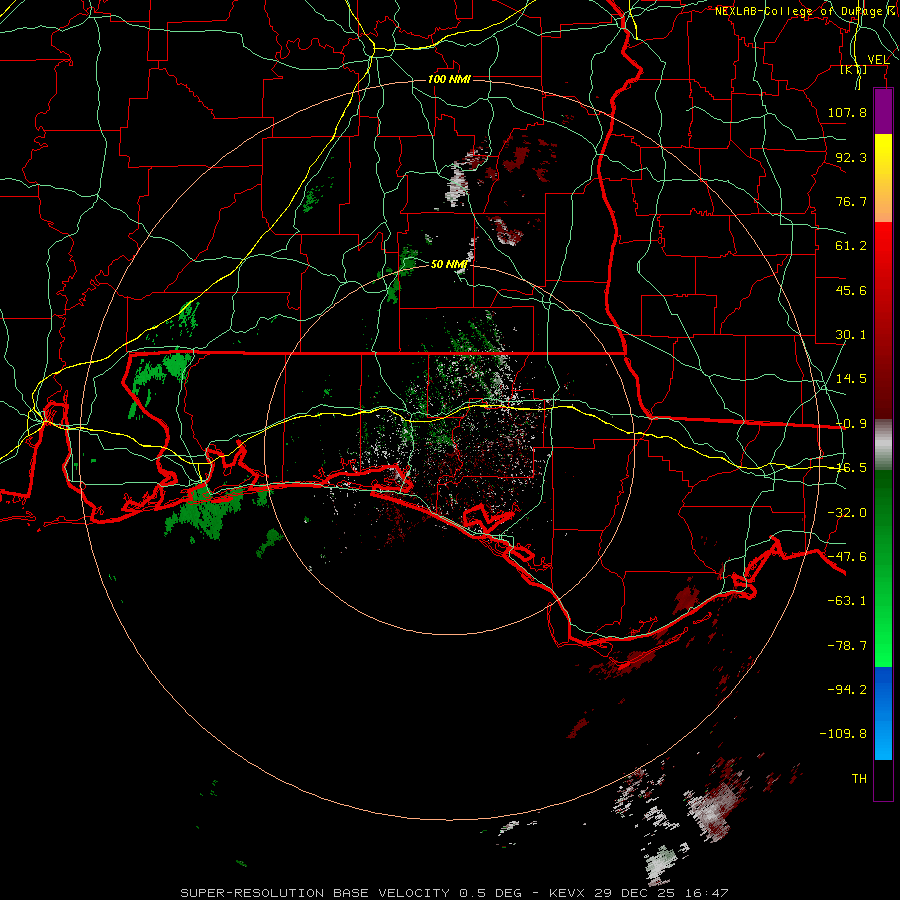900x900 pixels.
Task: Click the TH legend label
Action: [x=859, y=778]
